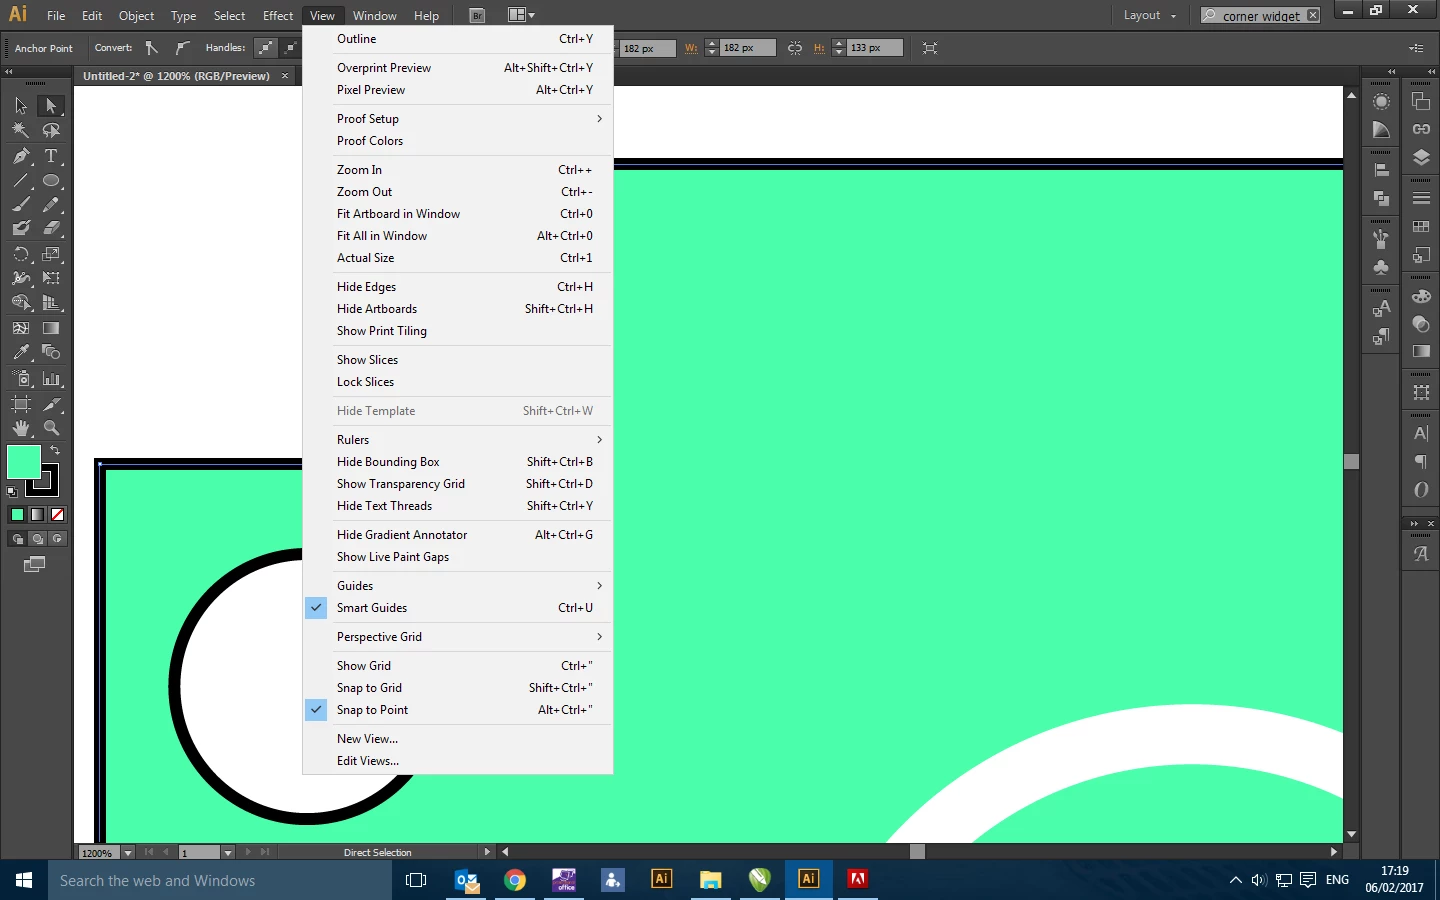Screen dimensions: 1440x900
Task: Open the Paragraph panel pilcrow icon
Action: click(1421, 461)
